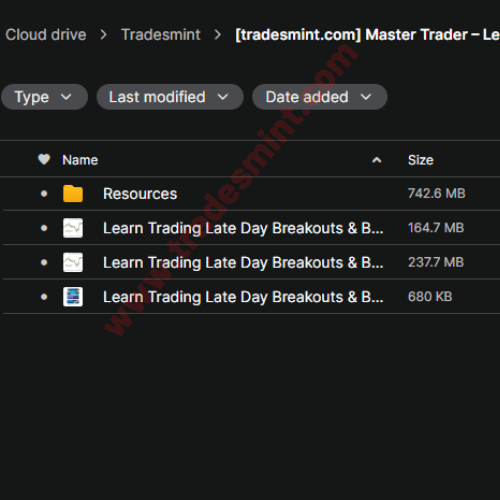500x500 pixels.
Task: Open the Last modified filter dropdown
Action: 170,97
